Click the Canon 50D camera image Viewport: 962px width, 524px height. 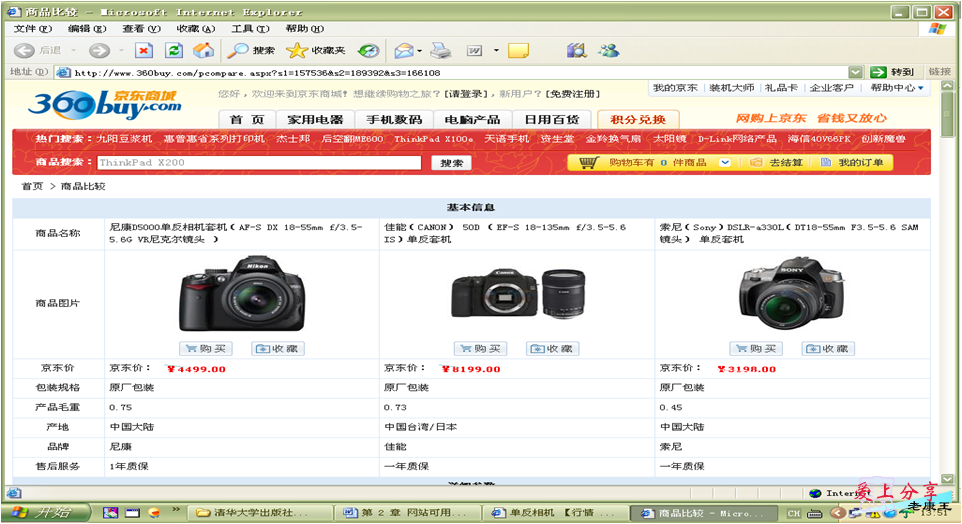518,294
